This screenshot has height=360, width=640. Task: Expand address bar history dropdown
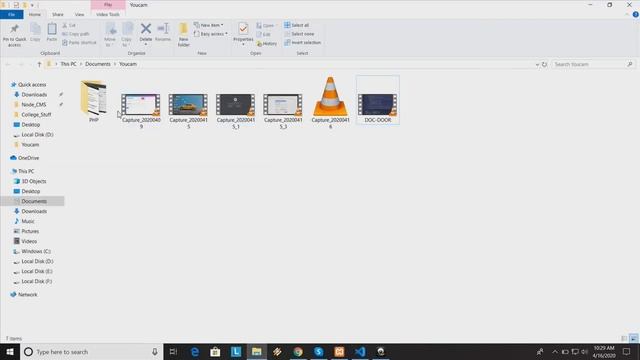point(537,64)
